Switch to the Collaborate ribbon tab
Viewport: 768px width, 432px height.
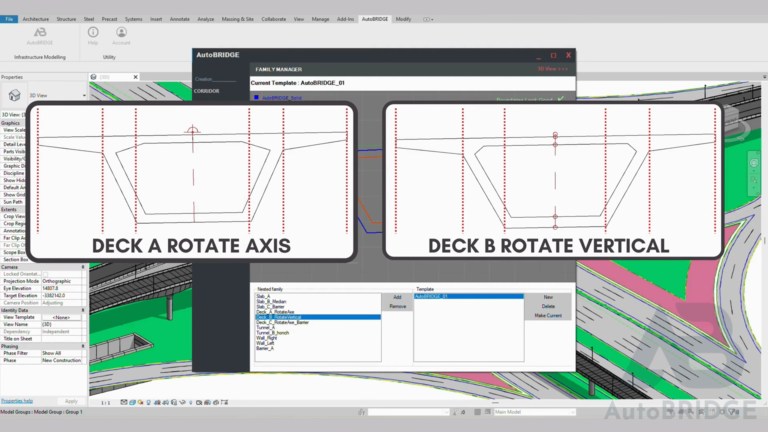273,19
